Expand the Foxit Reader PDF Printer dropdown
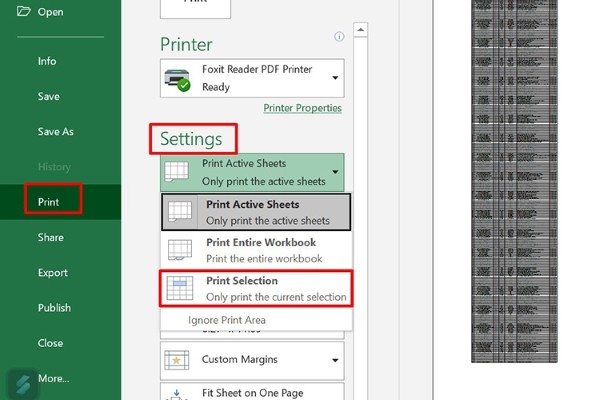This screenshot has width=600, height=400. click(335, 78)
